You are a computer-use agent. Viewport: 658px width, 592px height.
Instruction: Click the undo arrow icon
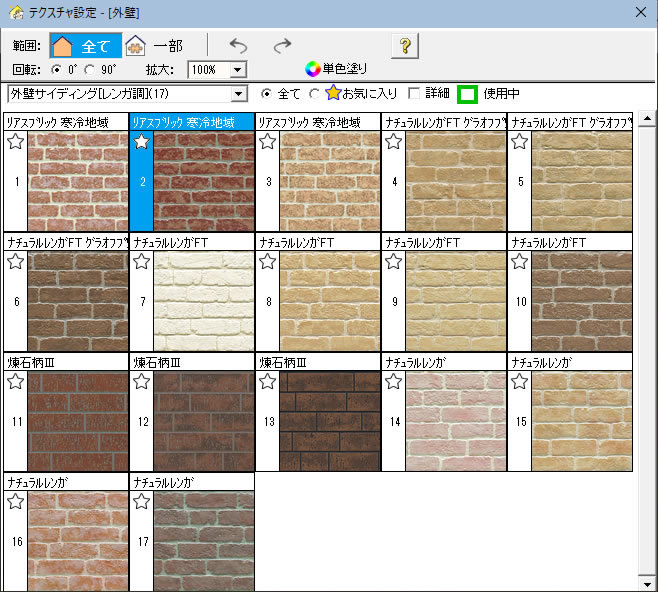pos(239,45)
